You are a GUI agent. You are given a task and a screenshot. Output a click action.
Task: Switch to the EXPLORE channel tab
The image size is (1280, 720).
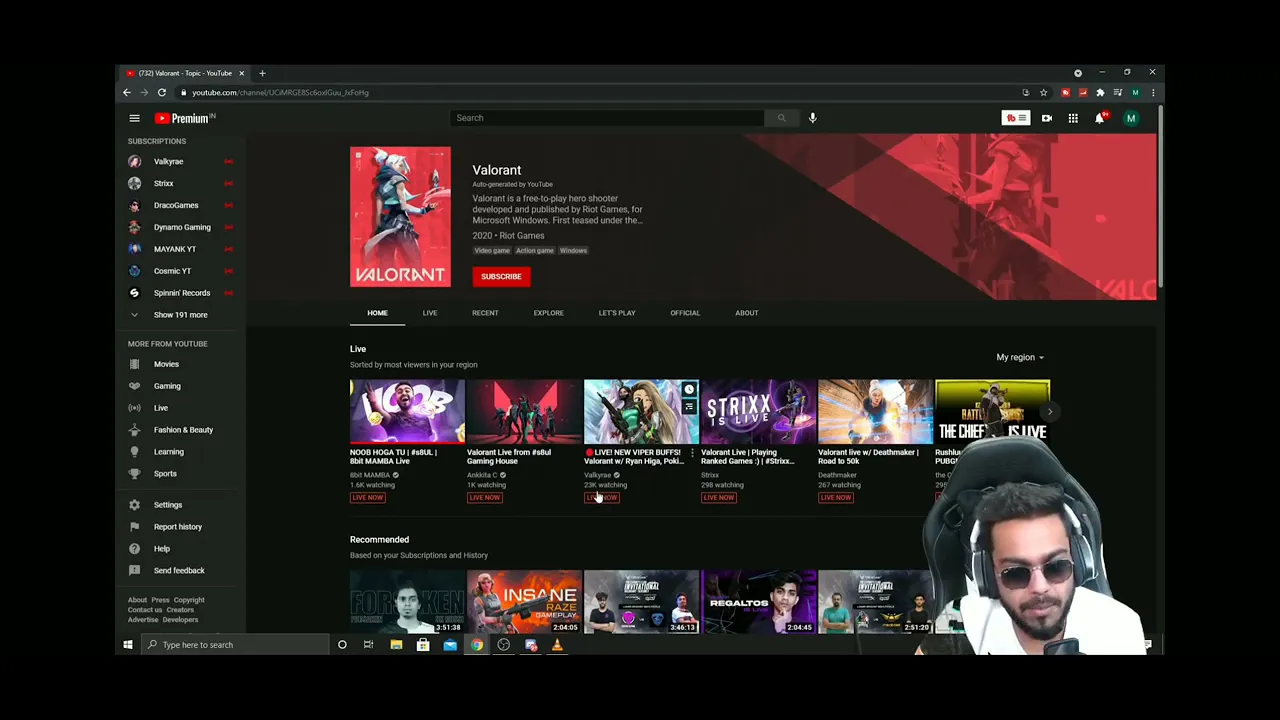[x=548, y=313]
